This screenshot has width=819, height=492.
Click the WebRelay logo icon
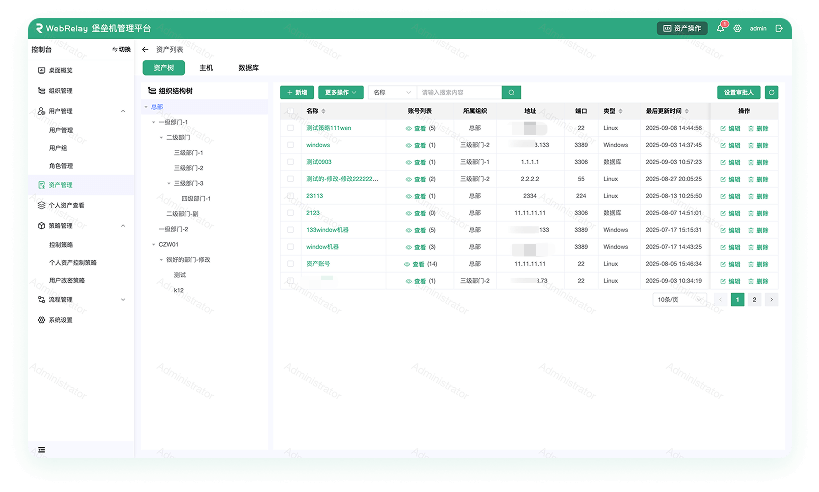tap(39, 28)
